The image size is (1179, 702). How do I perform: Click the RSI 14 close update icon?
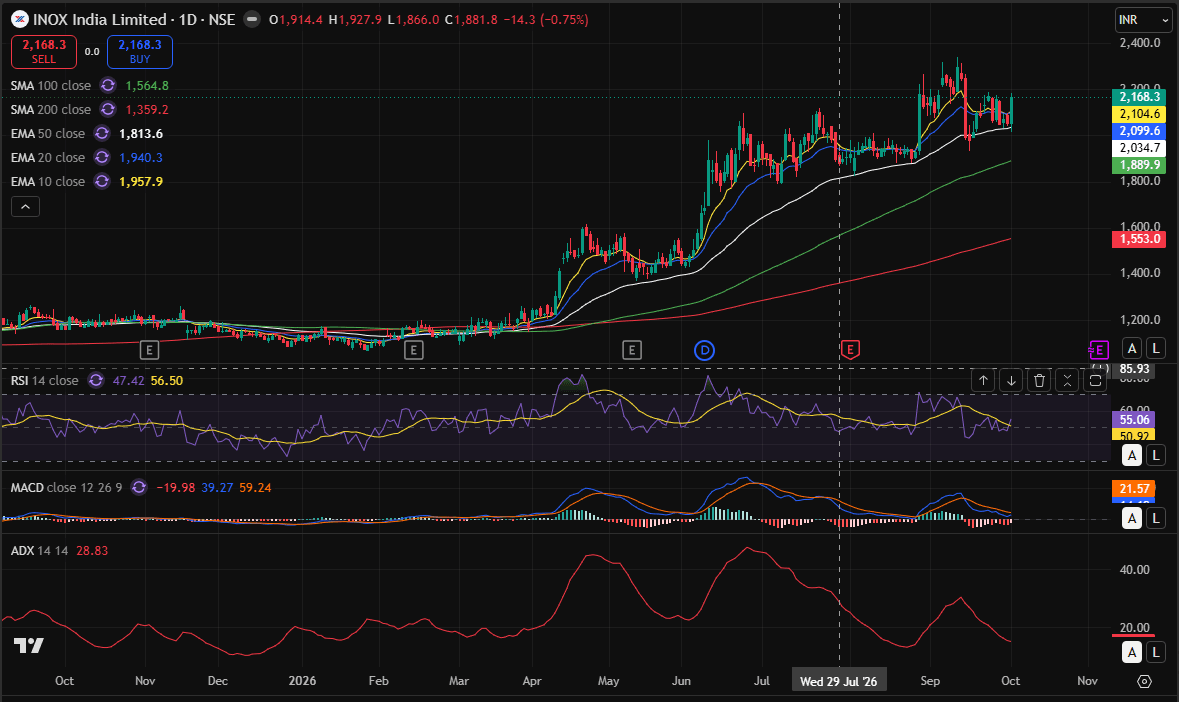[x=95, y=380]
